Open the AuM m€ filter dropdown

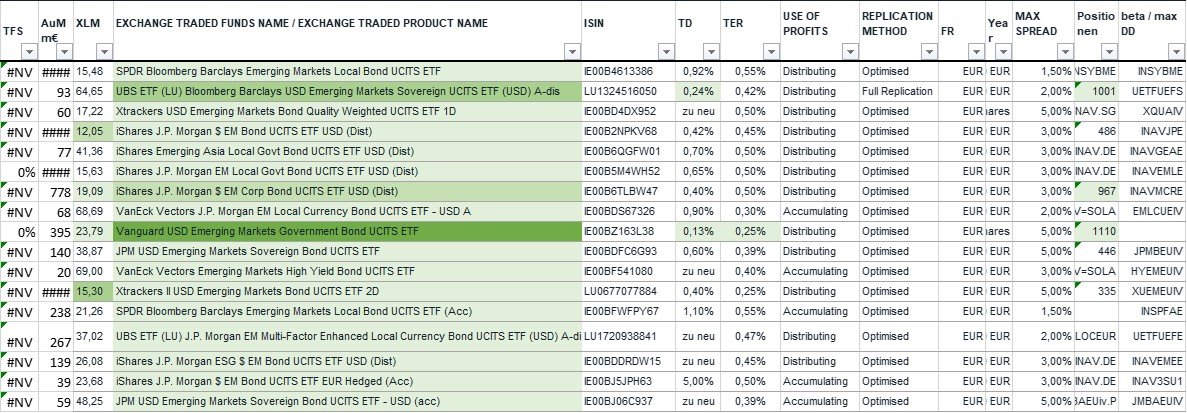point(63,52)
